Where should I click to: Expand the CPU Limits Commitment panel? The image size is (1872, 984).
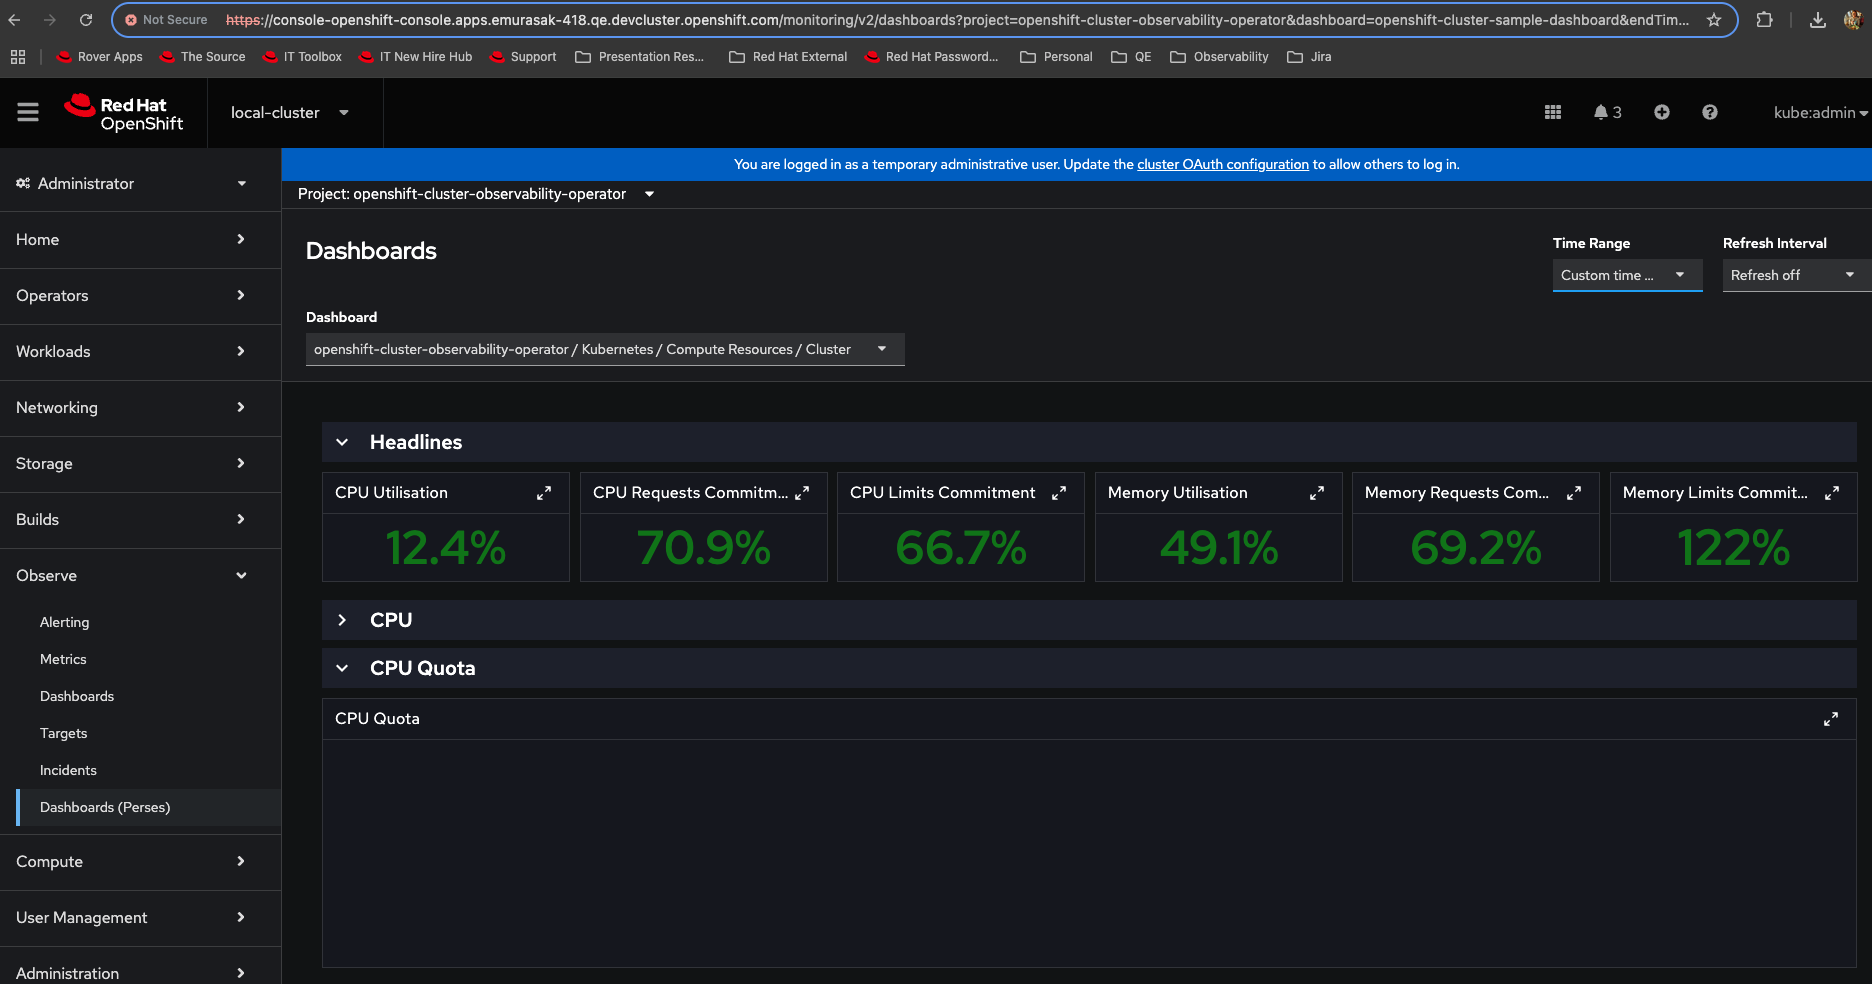(1059, 493)
